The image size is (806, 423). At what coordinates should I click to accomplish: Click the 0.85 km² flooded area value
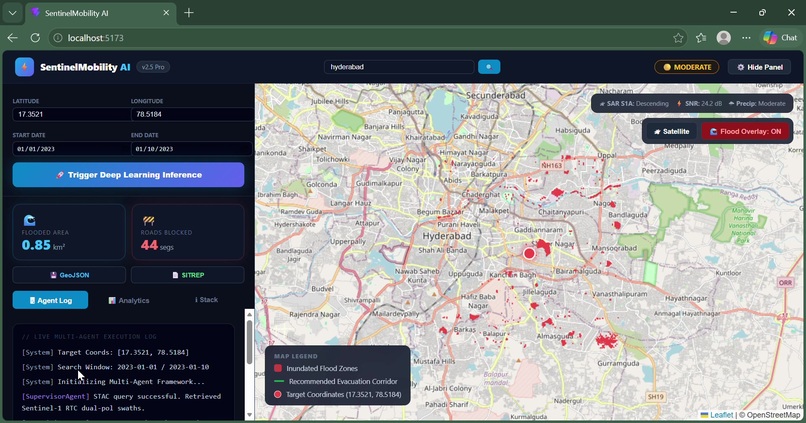click(43, 245)
